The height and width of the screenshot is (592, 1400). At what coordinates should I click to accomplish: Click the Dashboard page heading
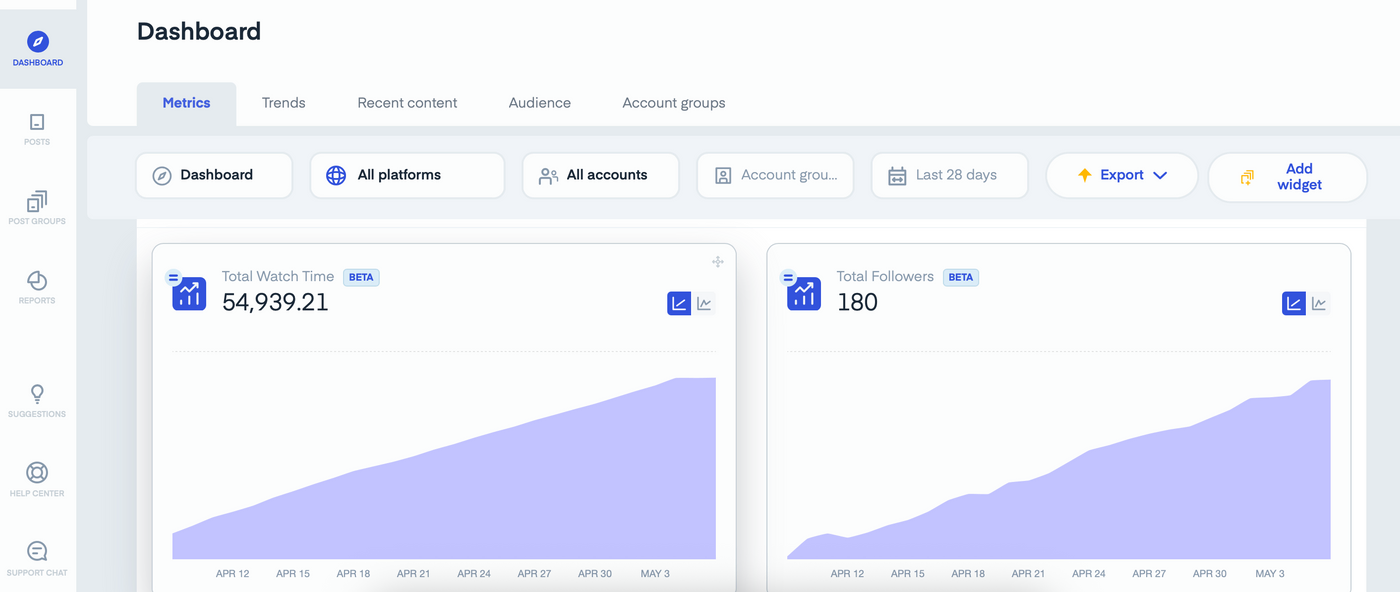tap(199, 31)
